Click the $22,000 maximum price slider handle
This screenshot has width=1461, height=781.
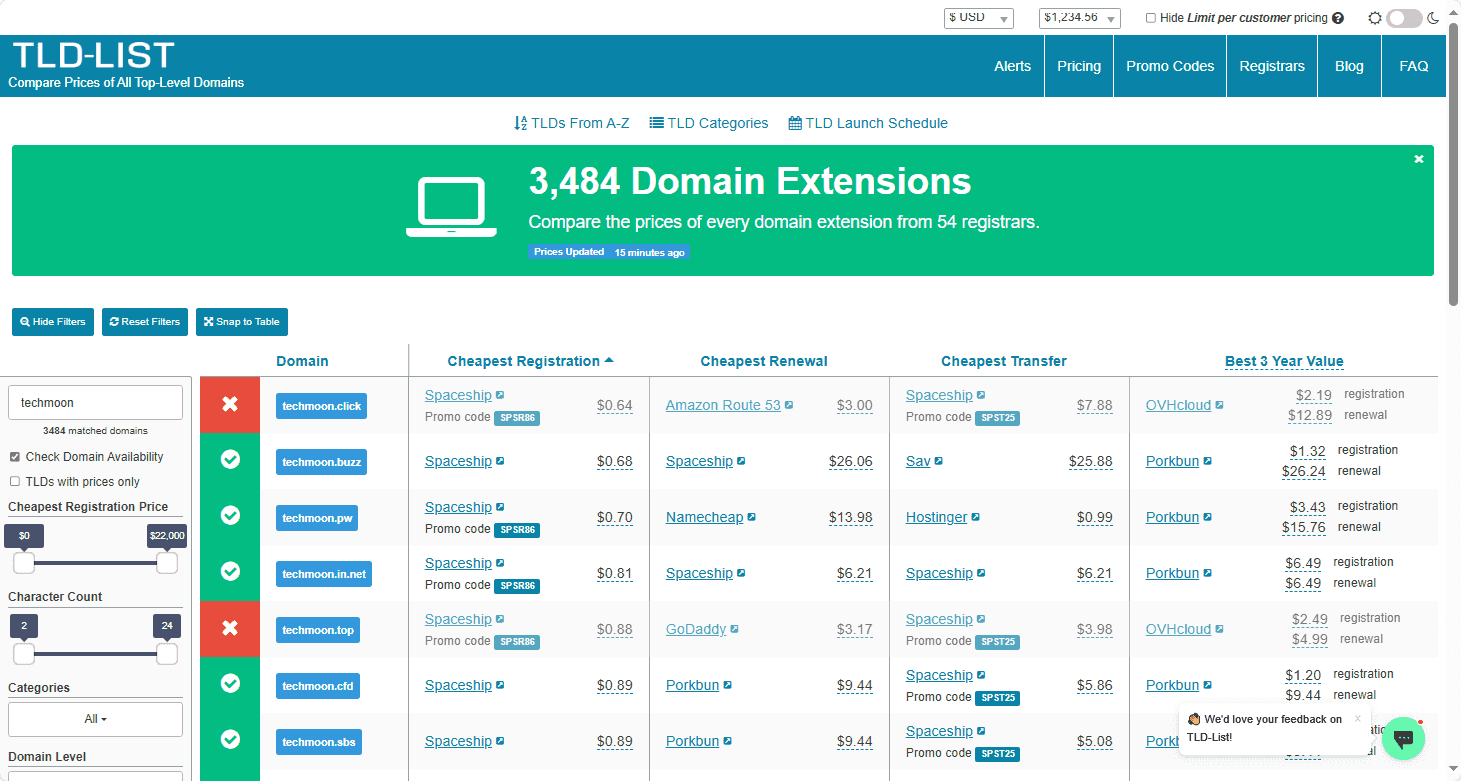point(167,563)
